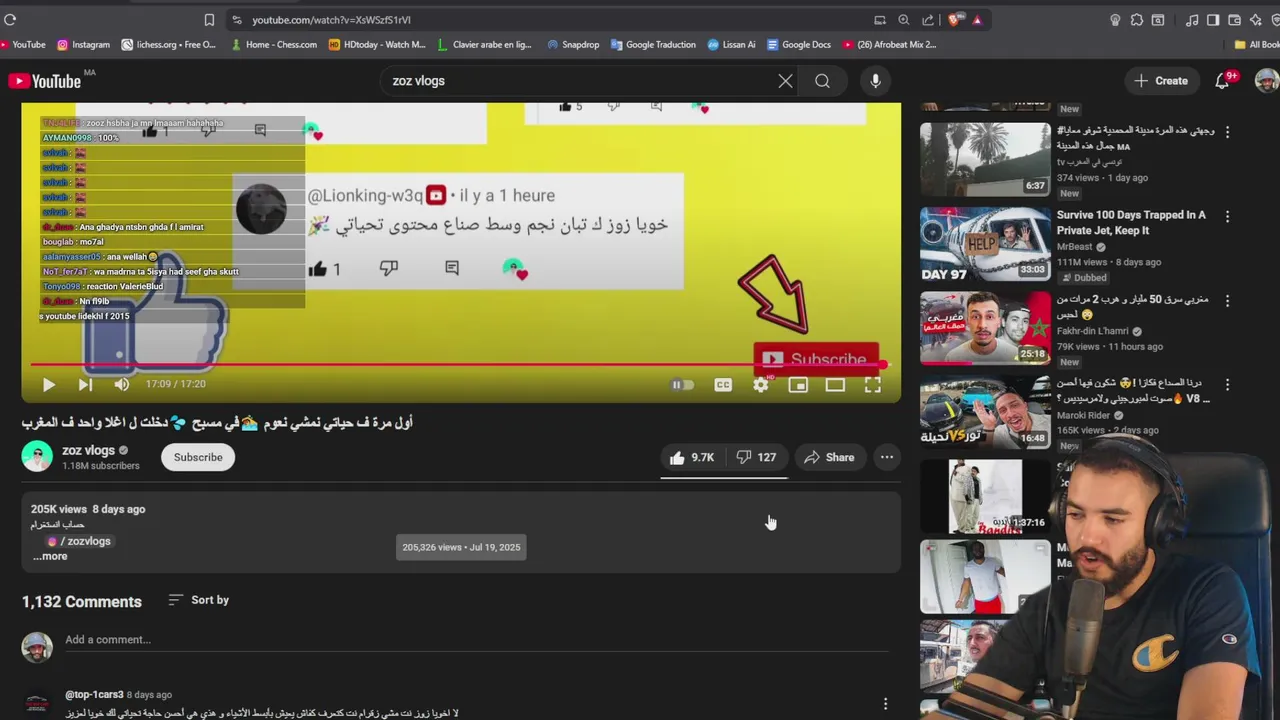The height and width of the screenshot is (720, 1280).
Task: Subscribe to the zoz vlogs channel
Action: tap(198, 457)
